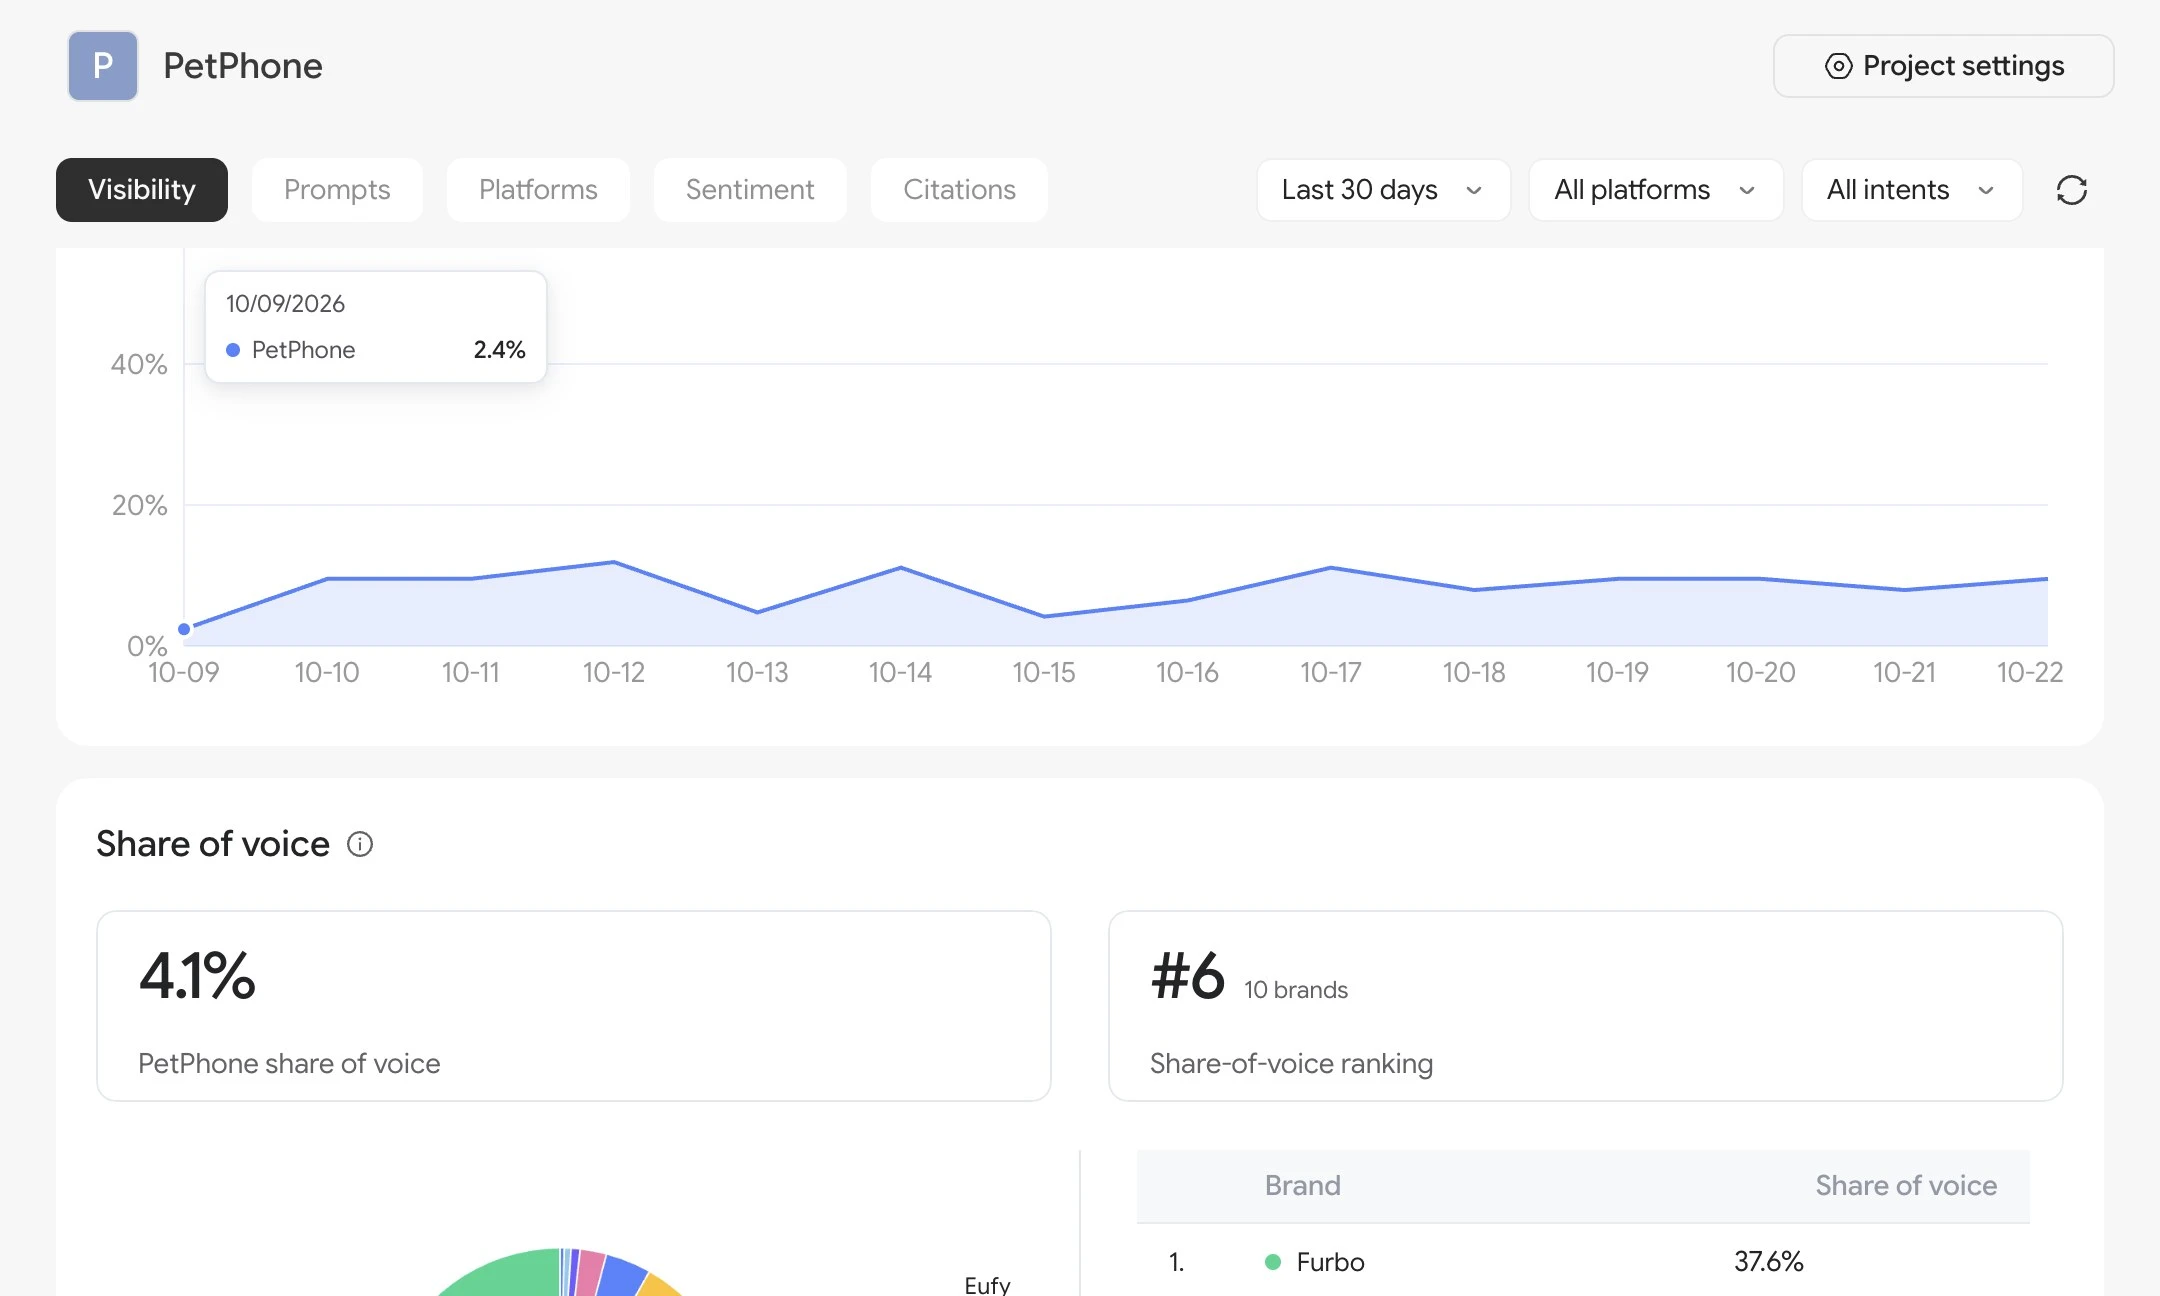Open the All platforms filter dropdown
Viewport: 2160px width, 1296px height.
[x=1656, y=190]
